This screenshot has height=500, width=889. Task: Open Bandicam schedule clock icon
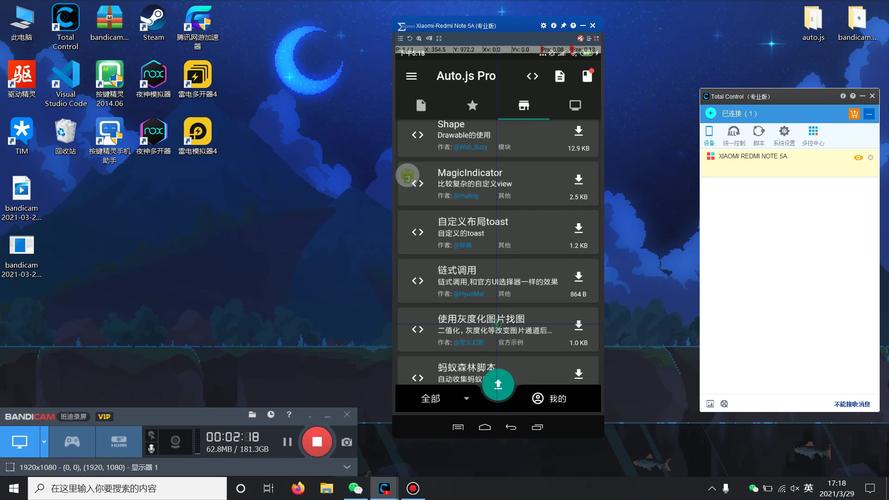(271, 415)
